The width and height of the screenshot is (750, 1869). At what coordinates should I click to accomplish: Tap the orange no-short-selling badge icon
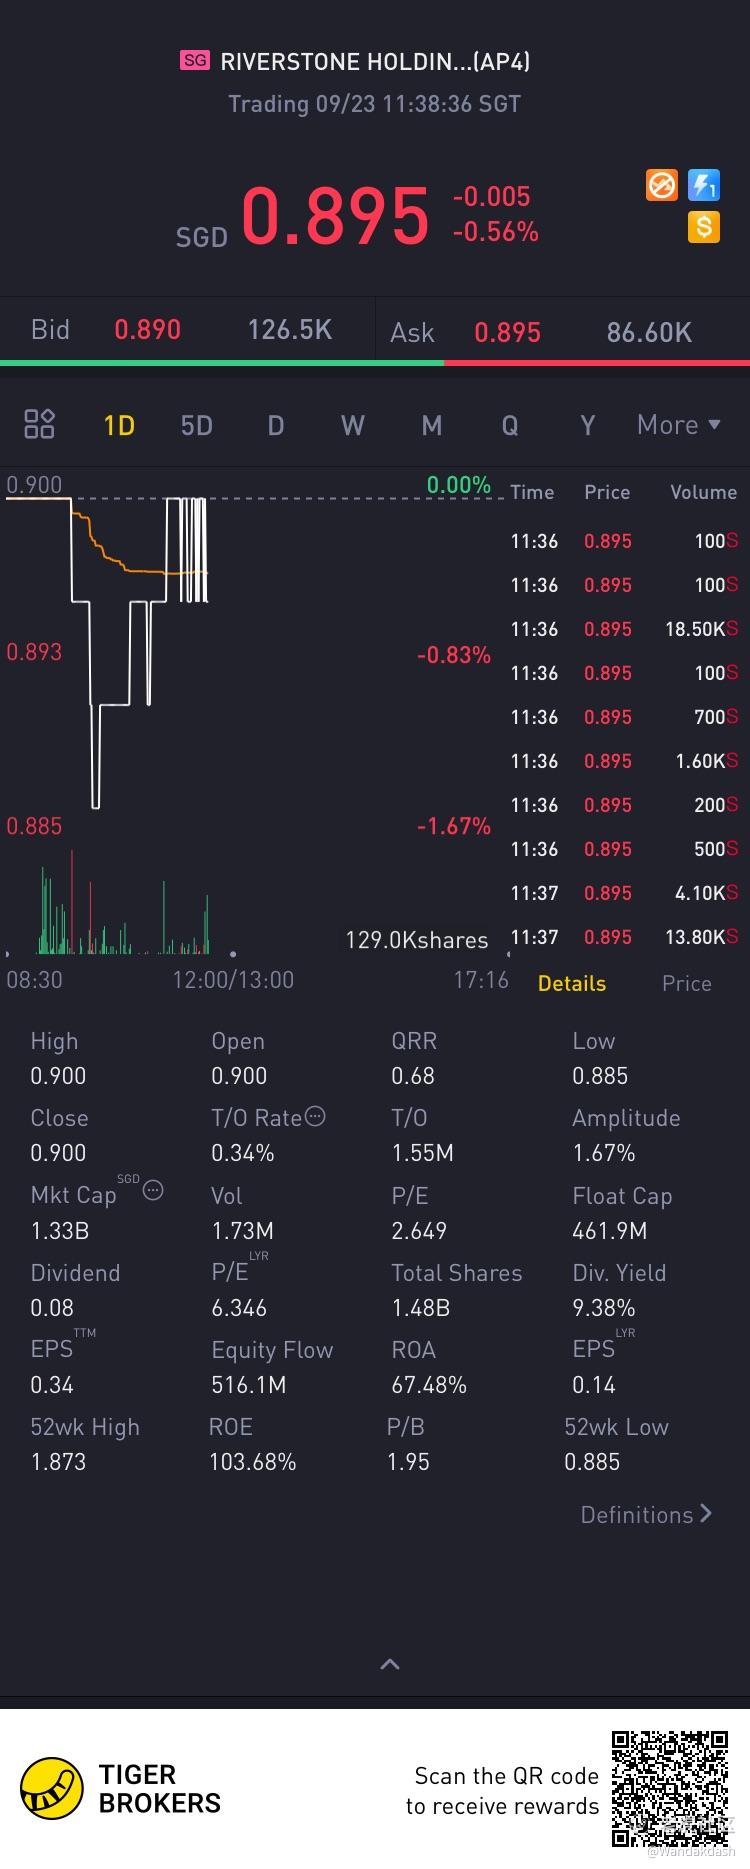662,185
